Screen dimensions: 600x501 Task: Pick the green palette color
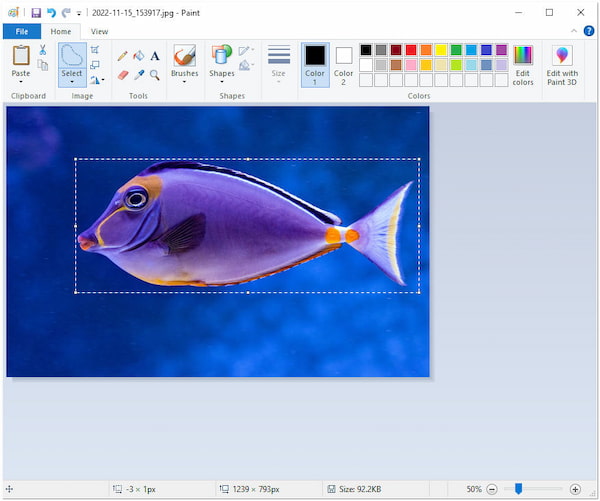tap(456, 50)
